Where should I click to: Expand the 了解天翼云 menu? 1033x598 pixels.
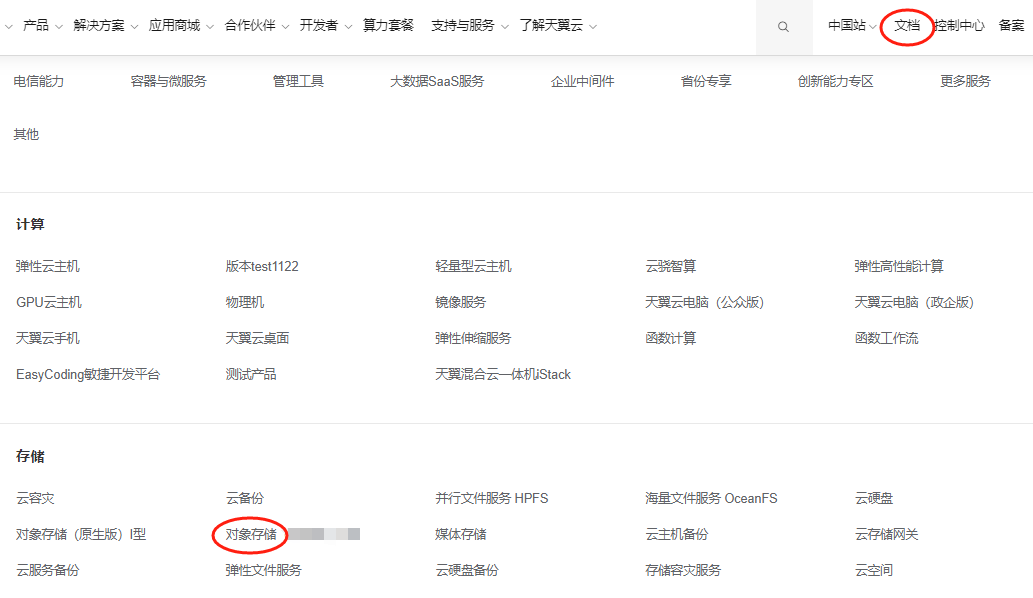(x=558, y=26)
